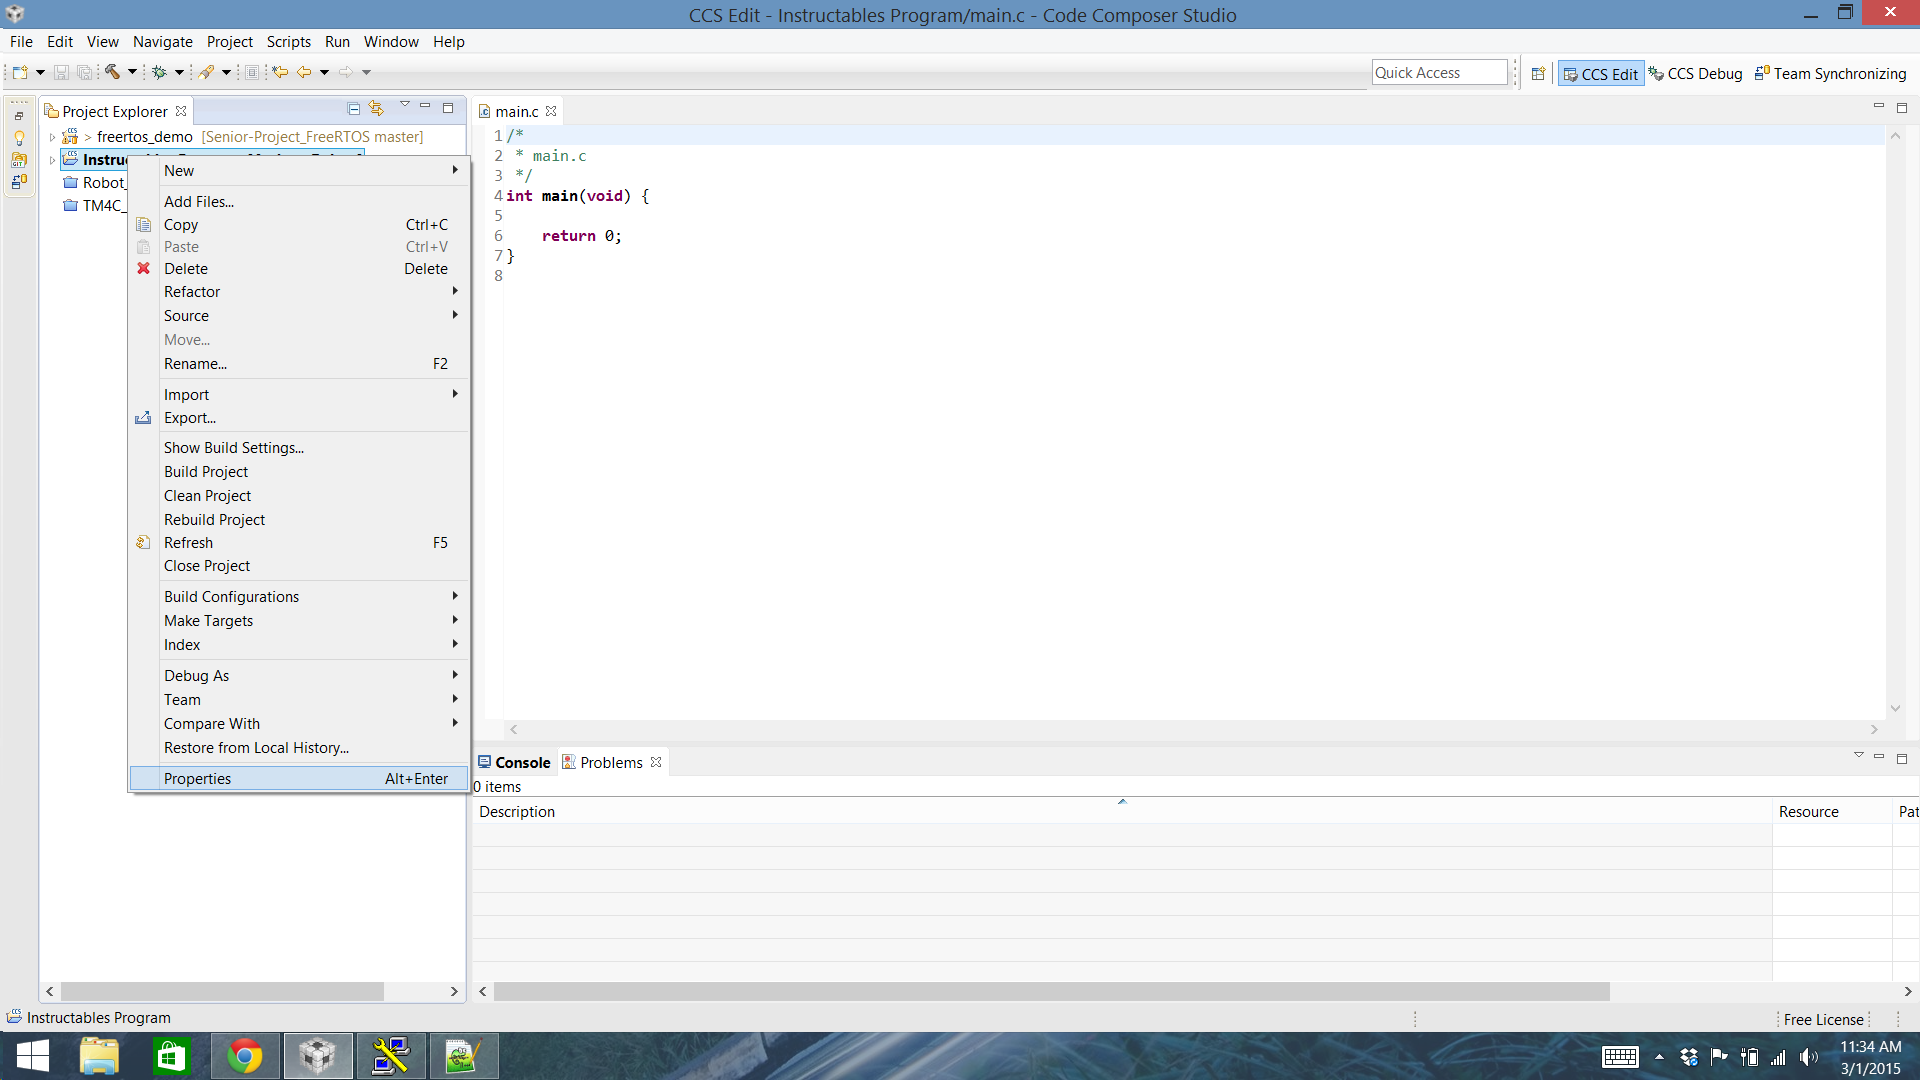Image resolution: width=1920 pixels, height=1080 pixels.
Task: Open the New file dropdown arrow
Action: point(40,72)
